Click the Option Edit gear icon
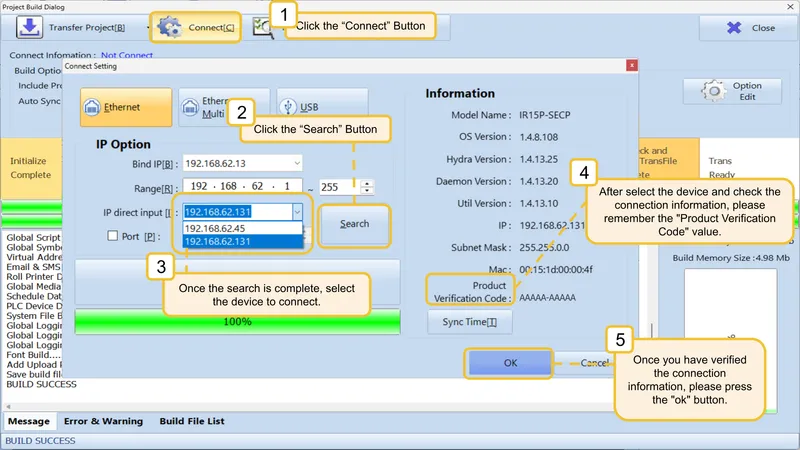 click(713, 91)
